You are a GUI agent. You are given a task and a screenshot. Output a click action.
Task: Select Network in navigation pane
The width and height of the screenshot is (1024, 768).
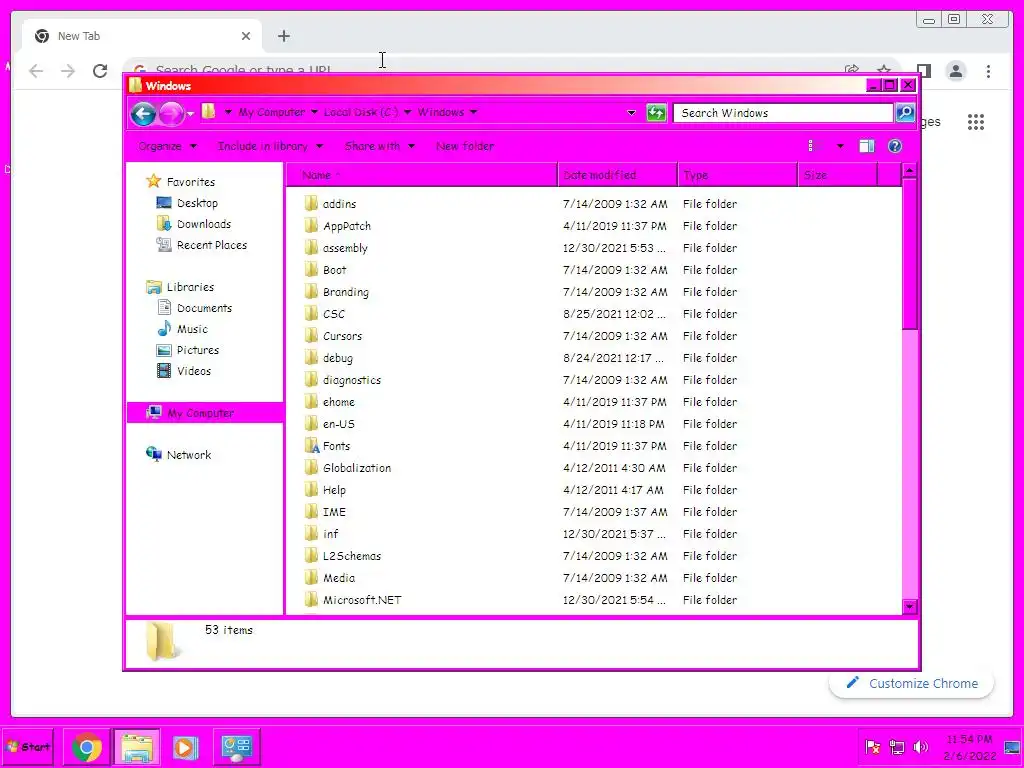click(x=189, y=455)
